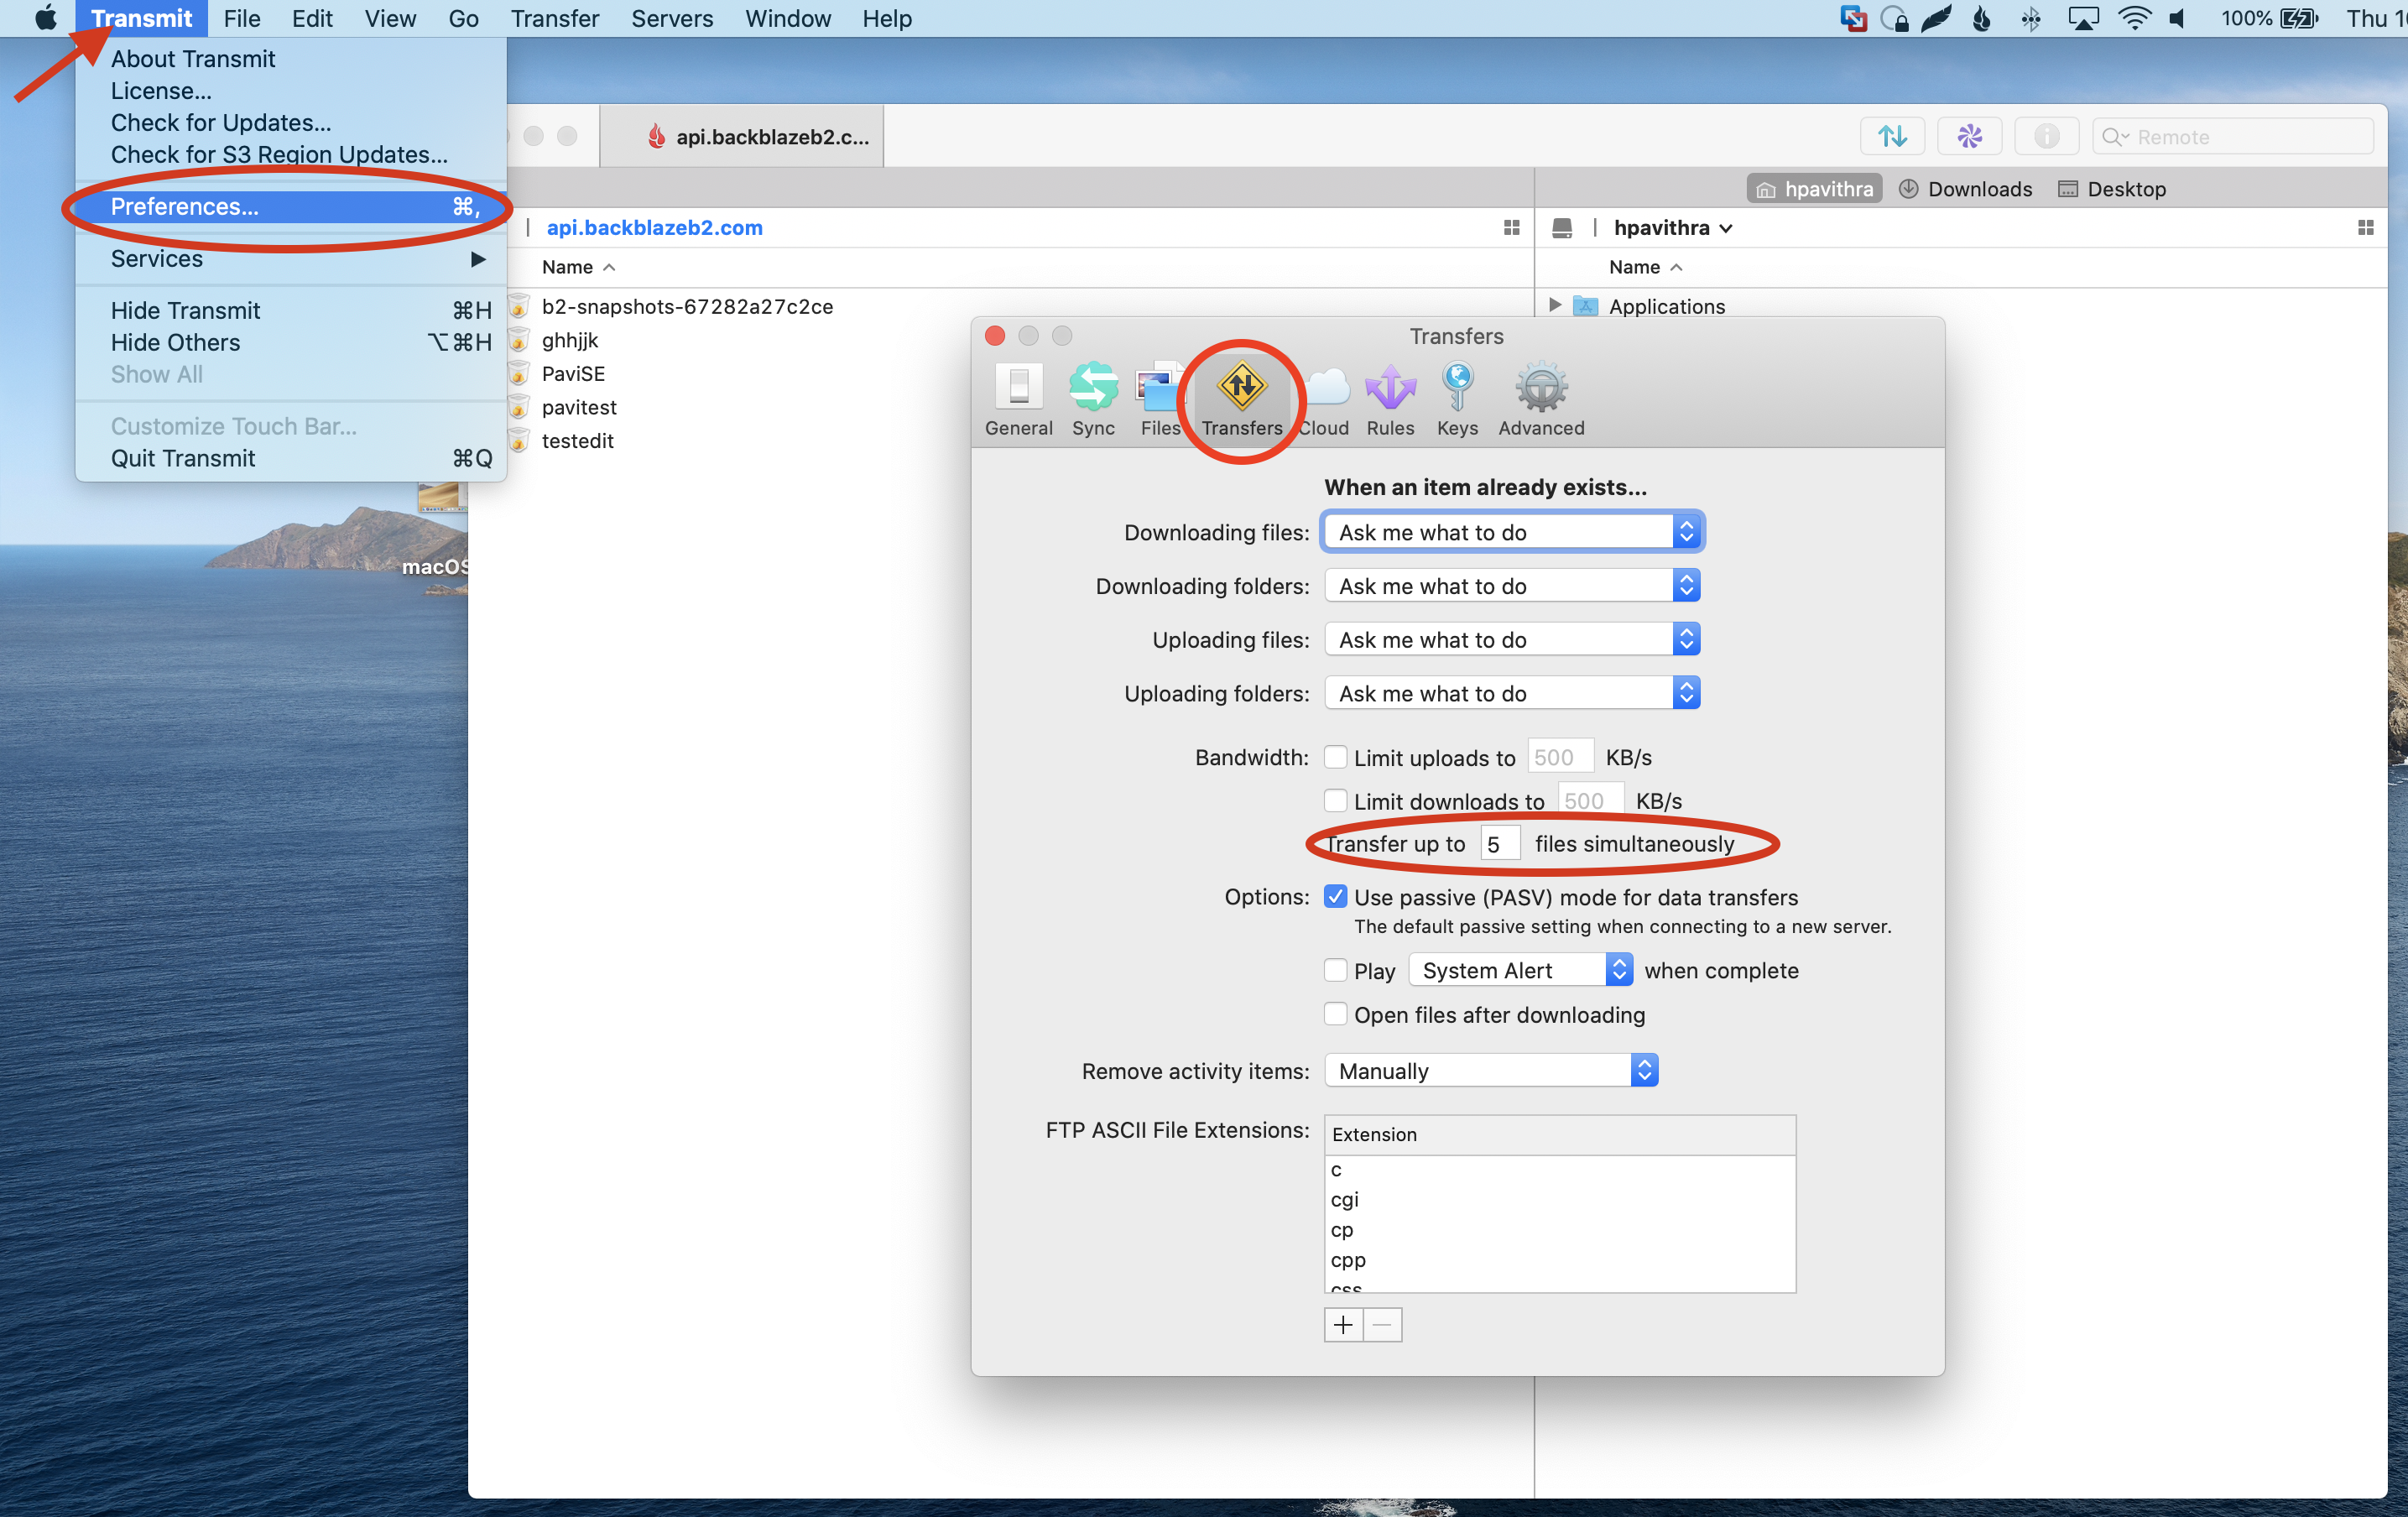Open the System Alert sound dropdown
Screen dimensions: 2408x1517
pos(1520,970)
